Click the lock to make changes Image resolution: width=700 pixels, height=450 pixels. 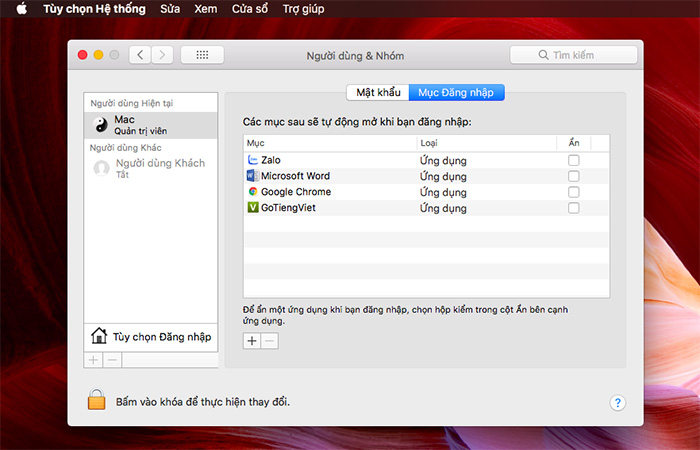coord(96,399)
